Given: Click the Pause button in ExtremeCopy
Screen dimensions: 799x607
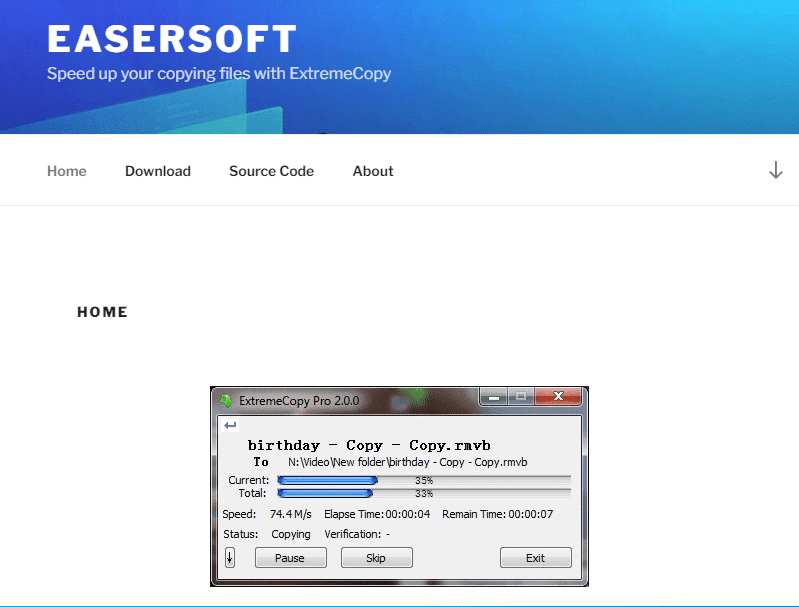Looking at the screenshot, I should pos(290,558).
